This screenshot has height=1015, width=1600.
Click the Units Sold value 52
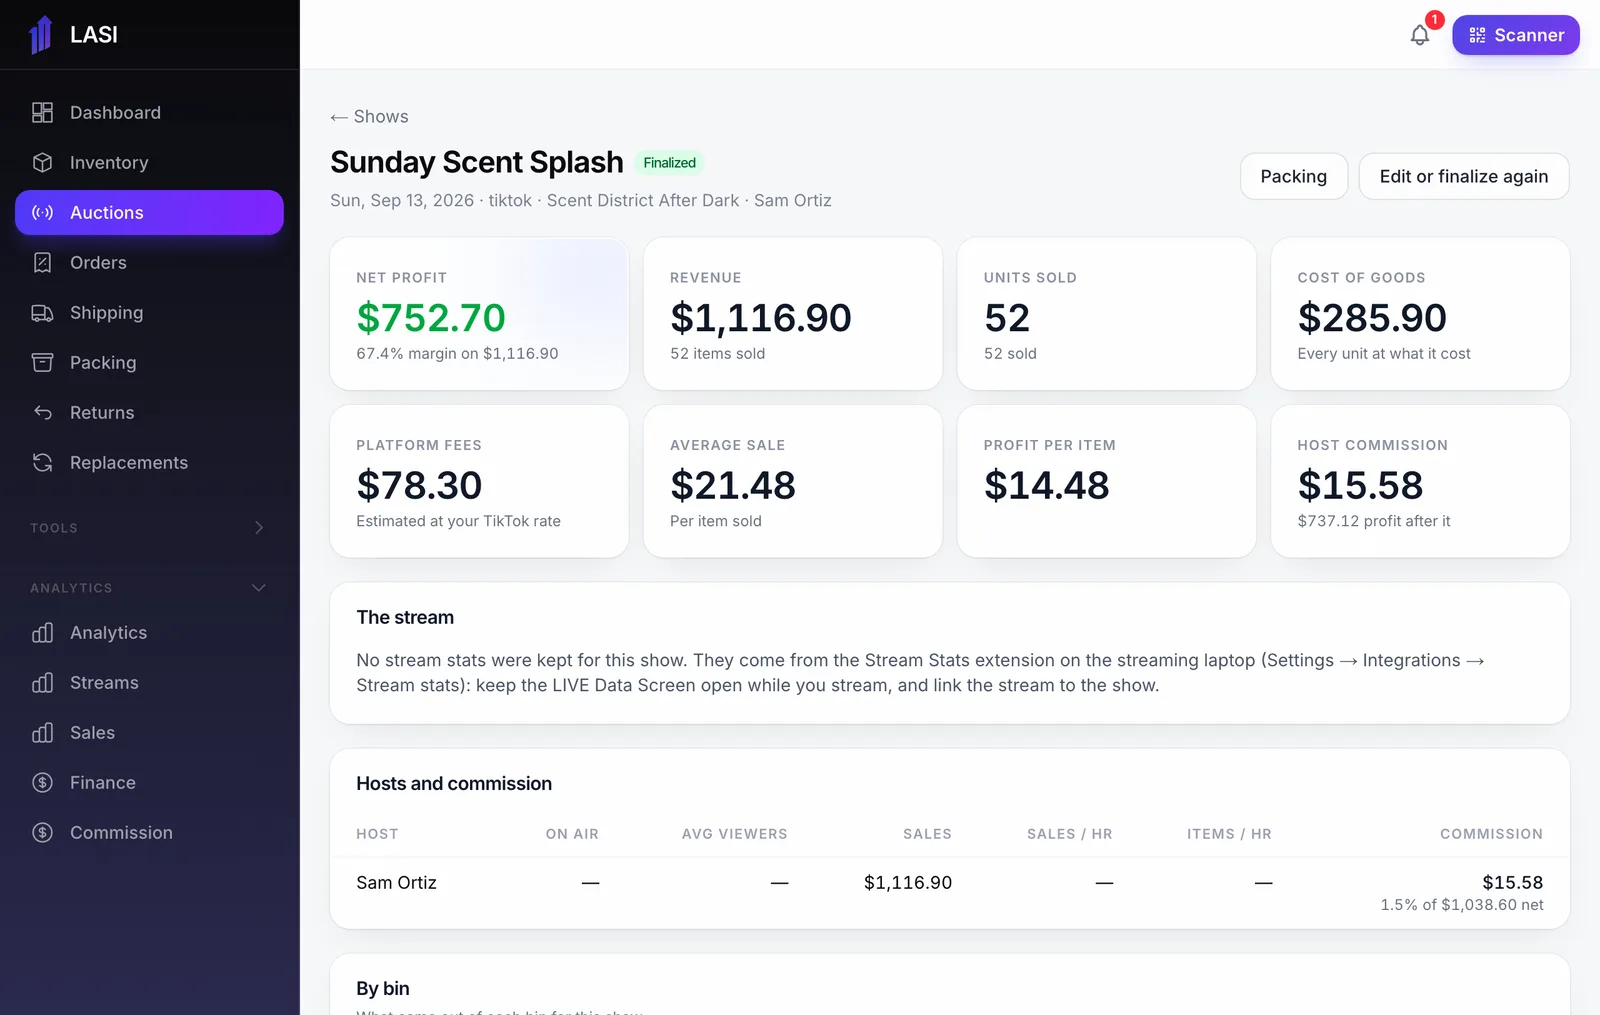click(1007, 318)
